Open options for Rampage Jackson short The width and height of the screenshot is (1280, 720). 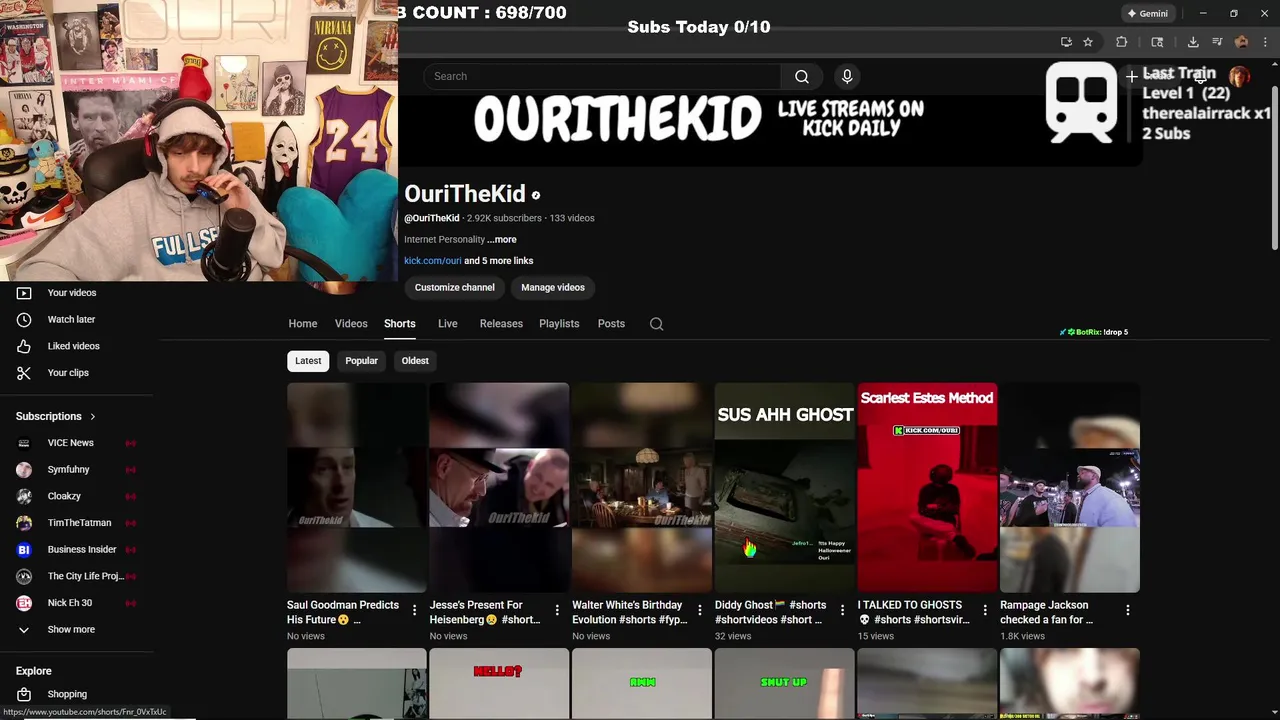(x=1127, y=609)
